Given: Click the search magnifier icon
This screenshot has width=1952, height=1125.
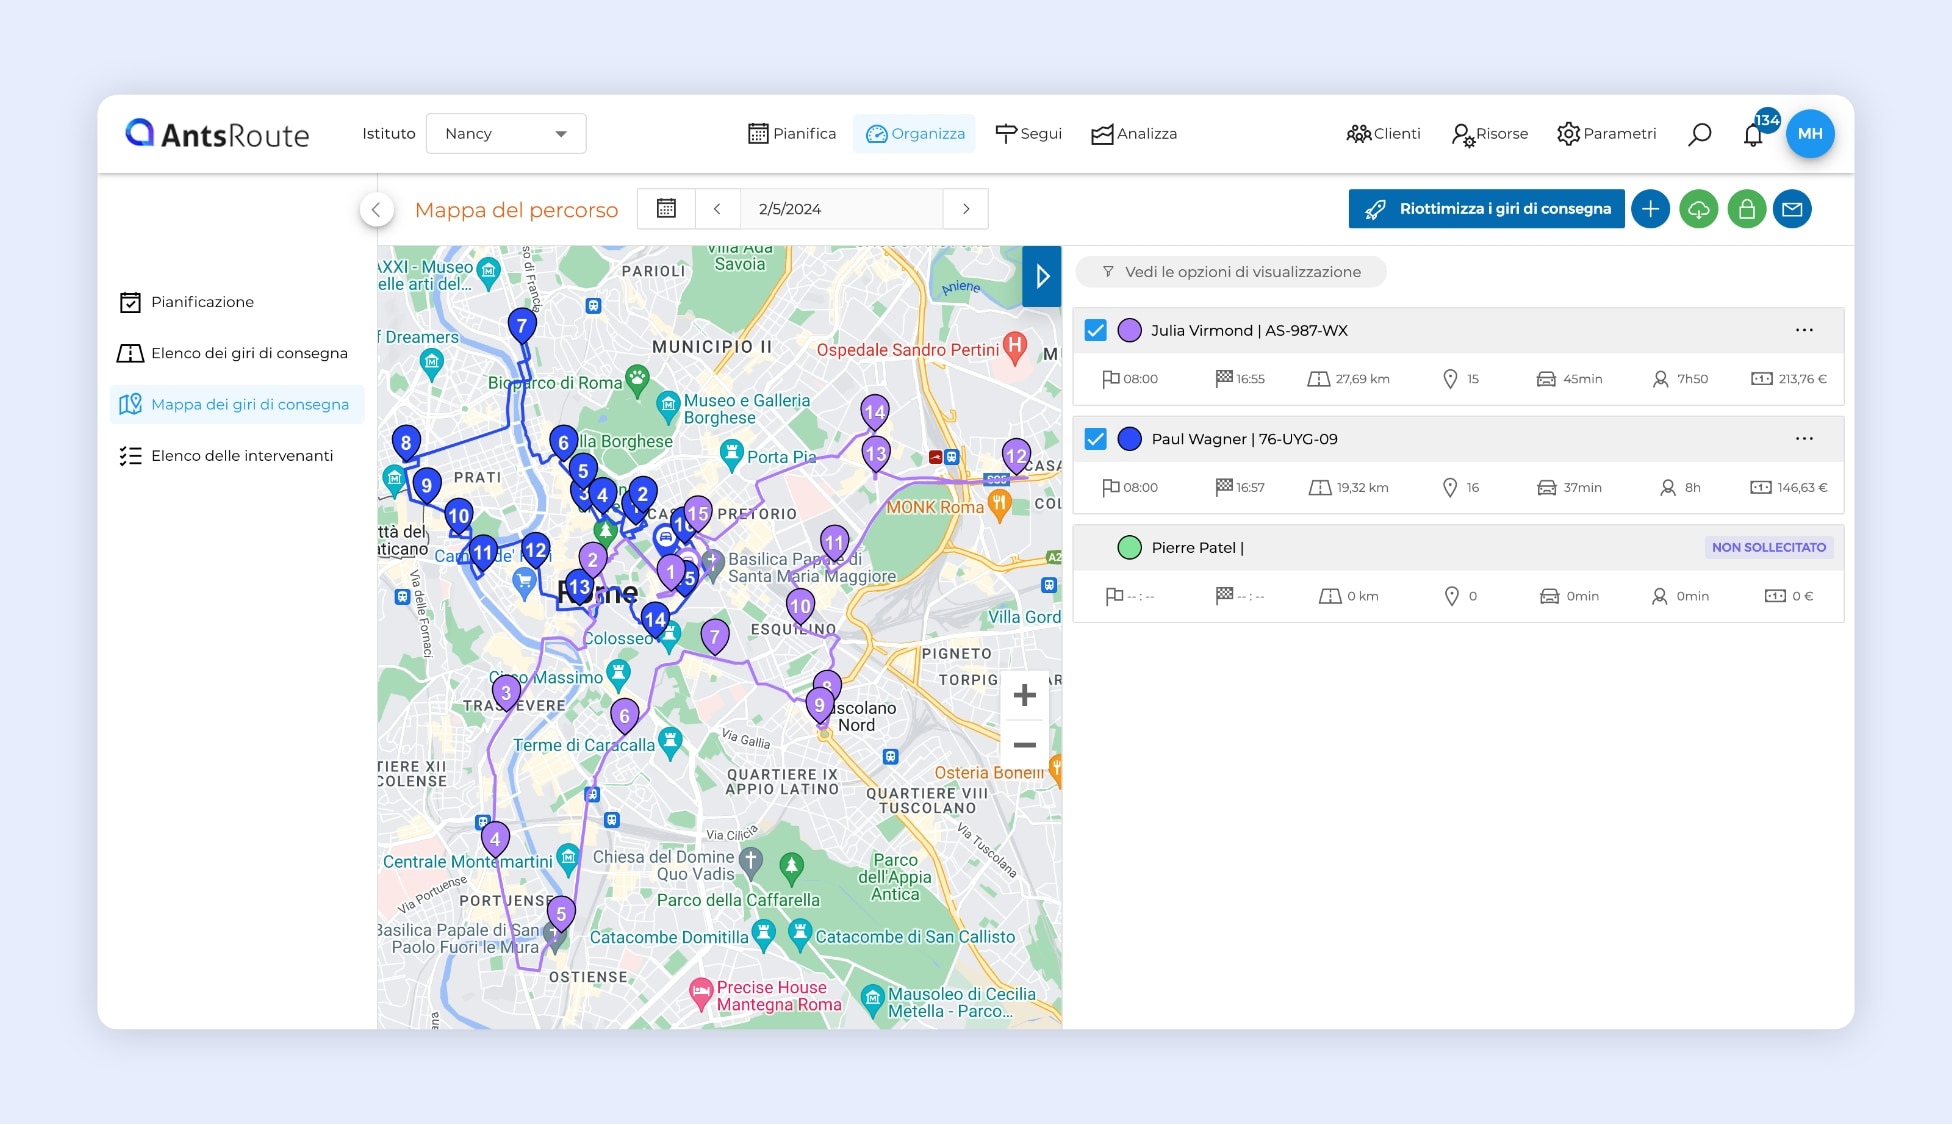Looking at the screenshot, I should pyautogui.click(x=1699, y=134).
